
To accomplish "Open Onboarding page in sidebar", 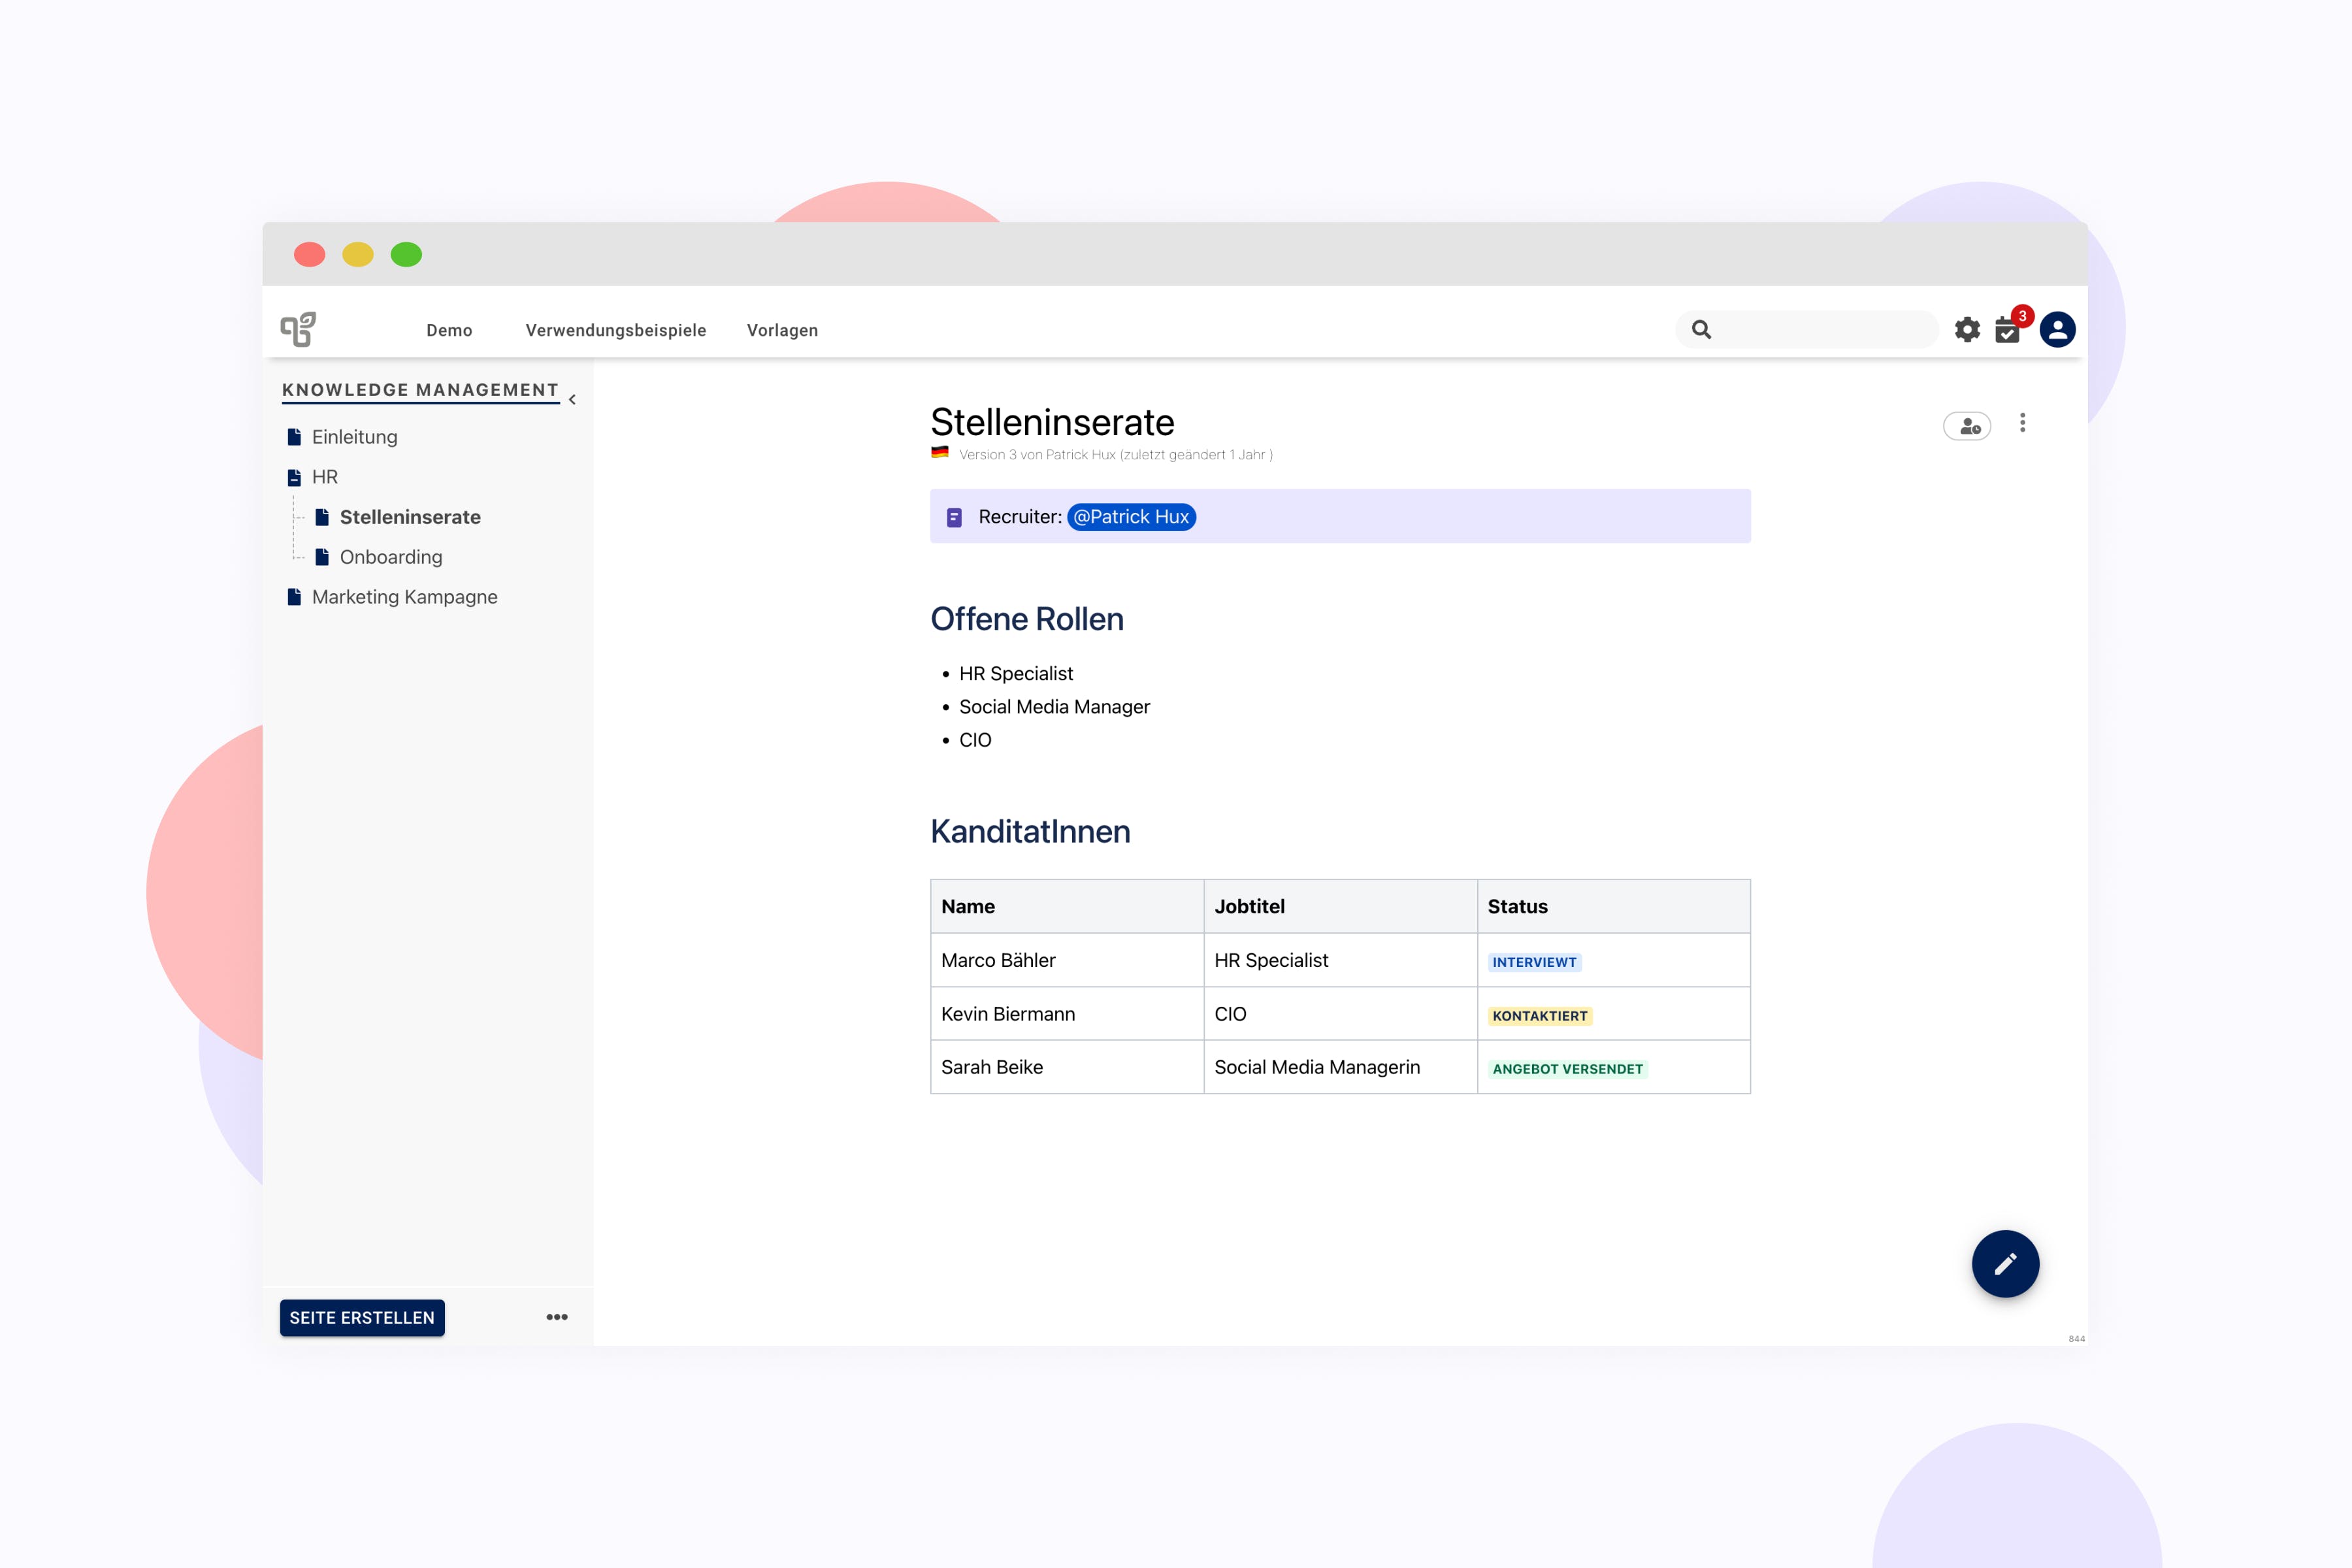I will pyautogui.click(x=390, y=557).
